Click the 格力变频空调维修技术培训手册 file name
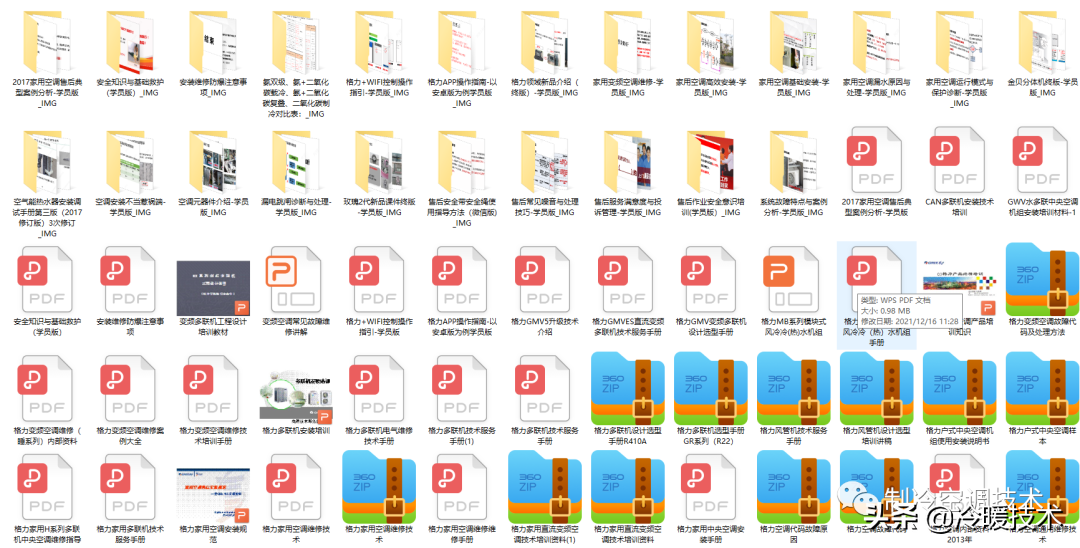Image resolution: width=1080 pixels, height=548 pixels. 213,436
